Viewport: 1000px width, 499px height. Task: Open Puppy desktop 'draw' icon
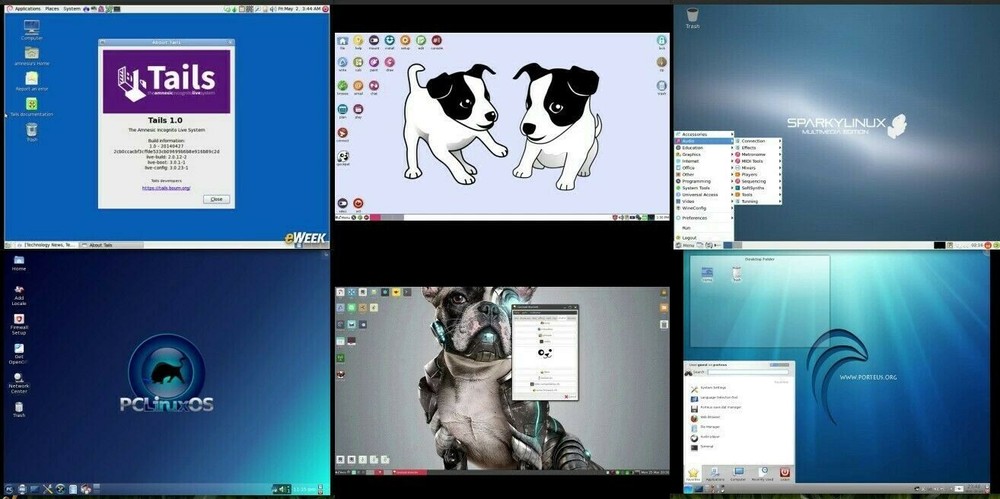point(390,63)
